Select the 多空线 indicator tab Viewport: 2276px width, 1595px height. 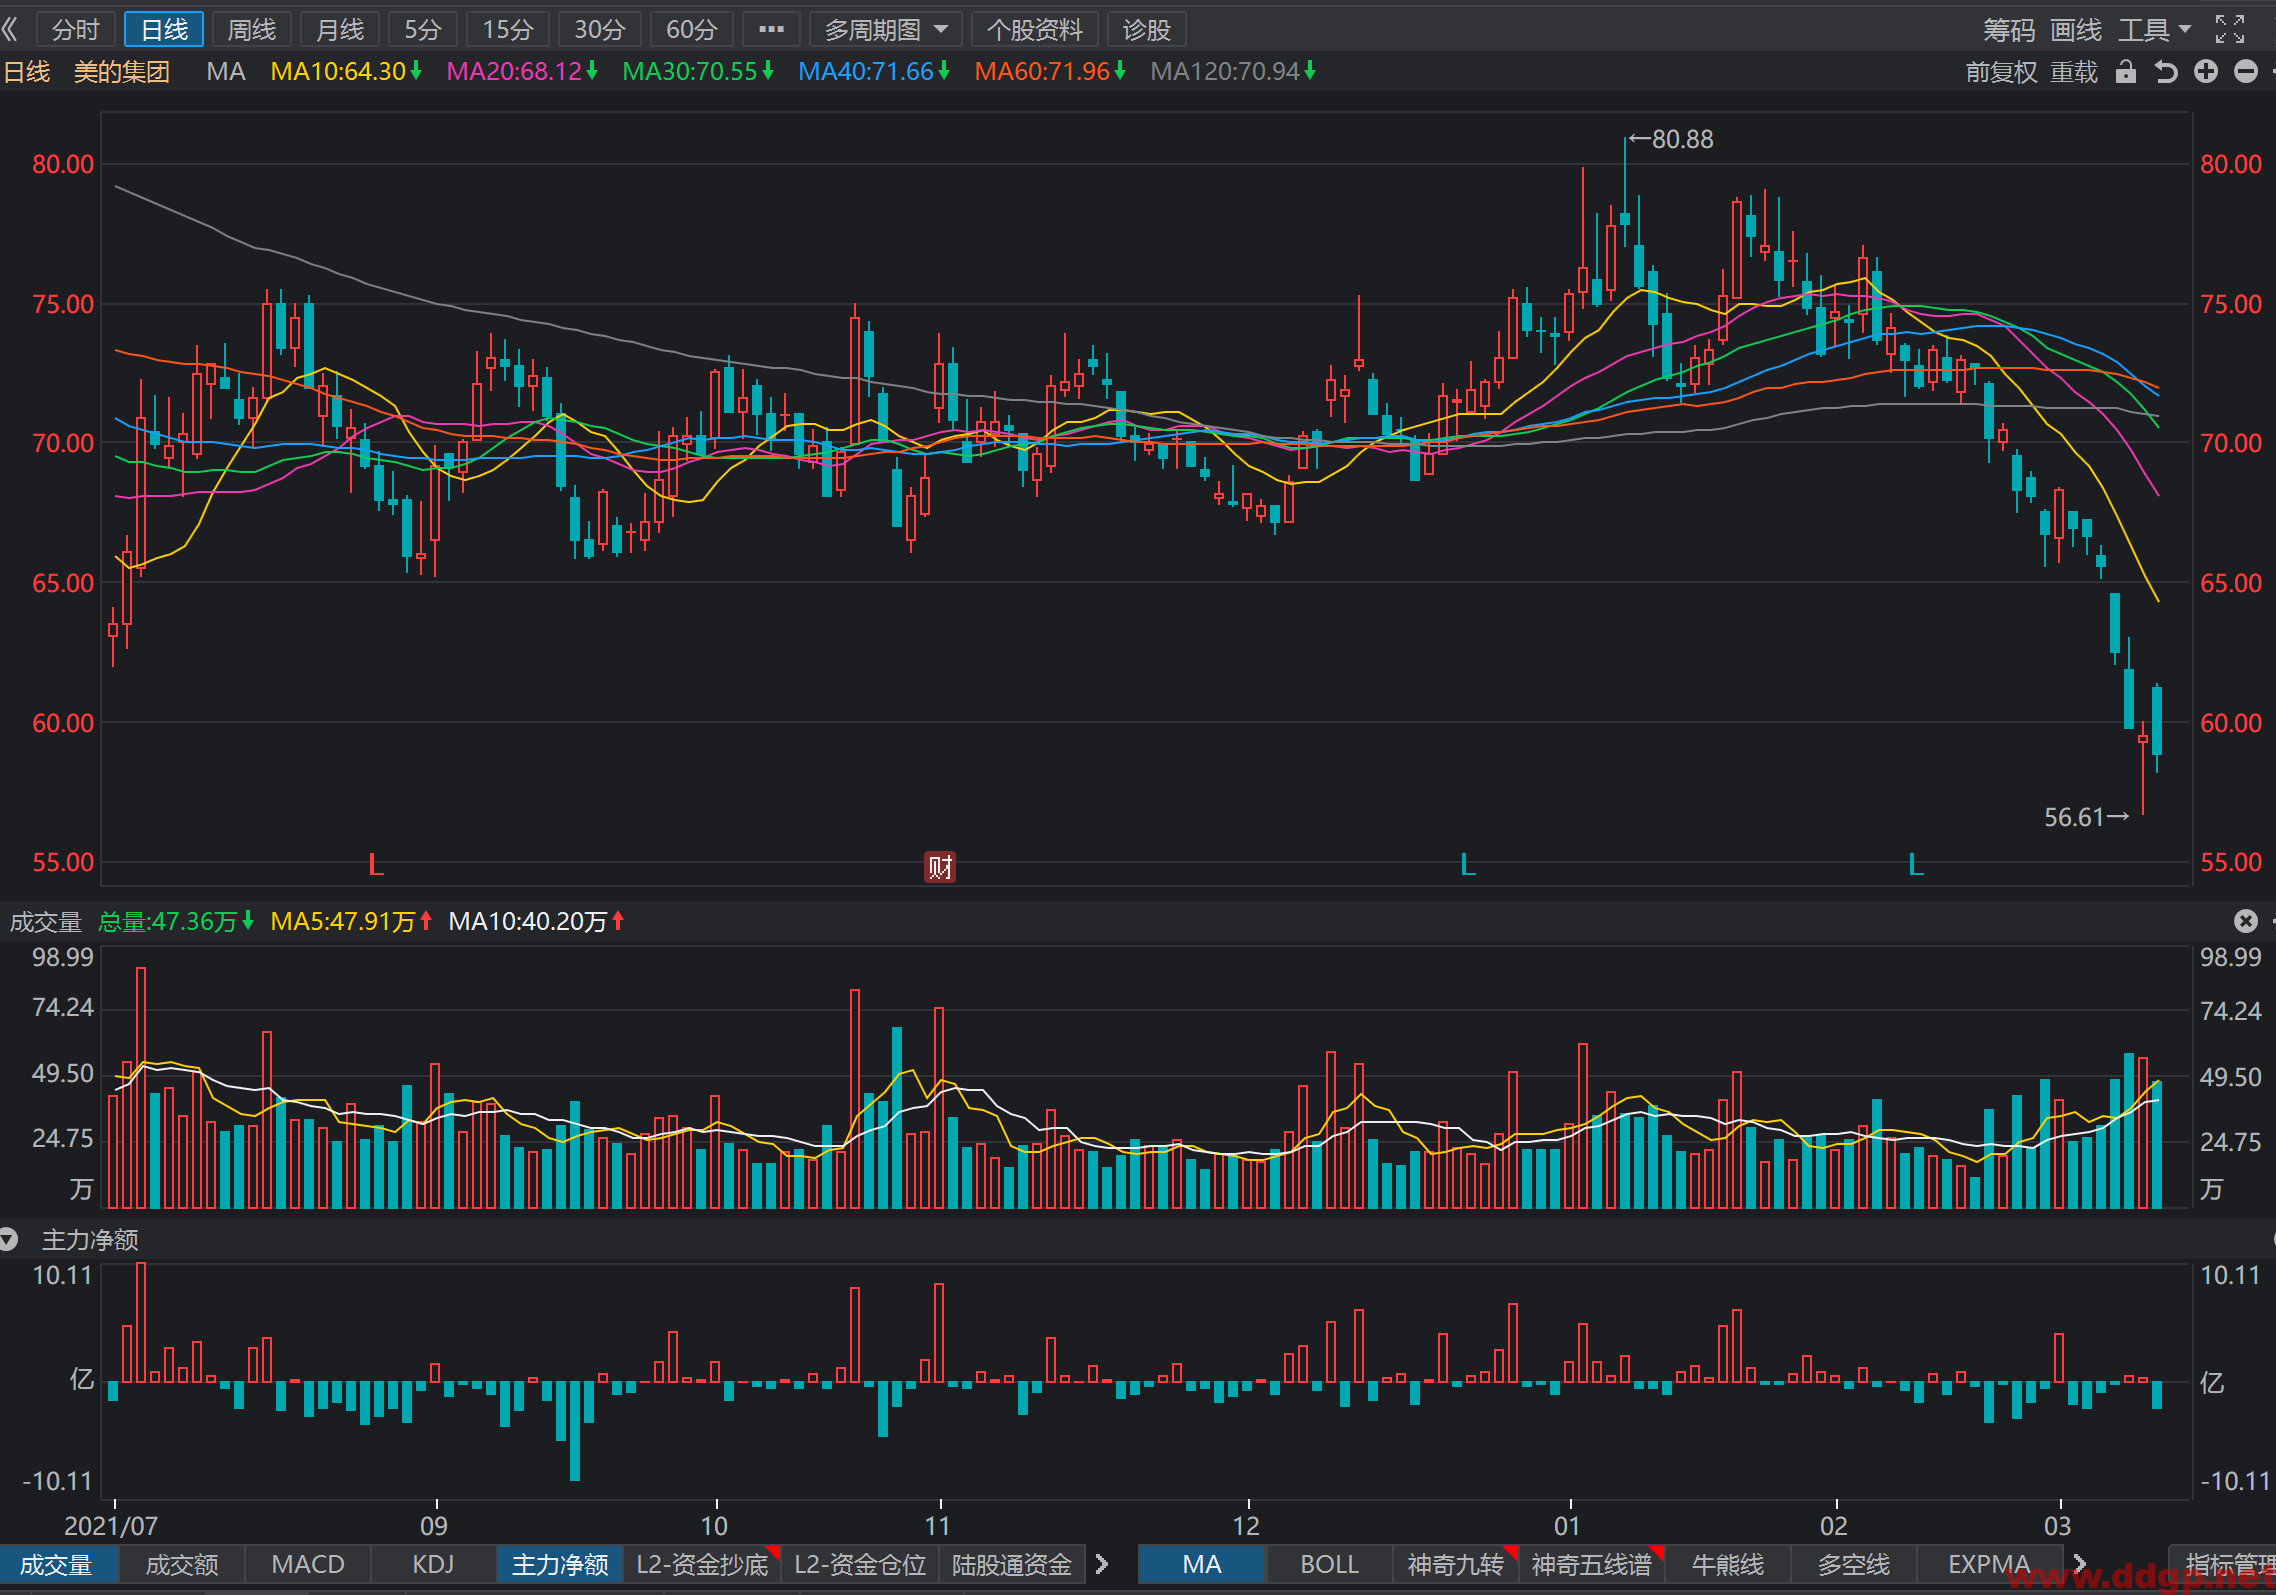tap(1854, 1565)
